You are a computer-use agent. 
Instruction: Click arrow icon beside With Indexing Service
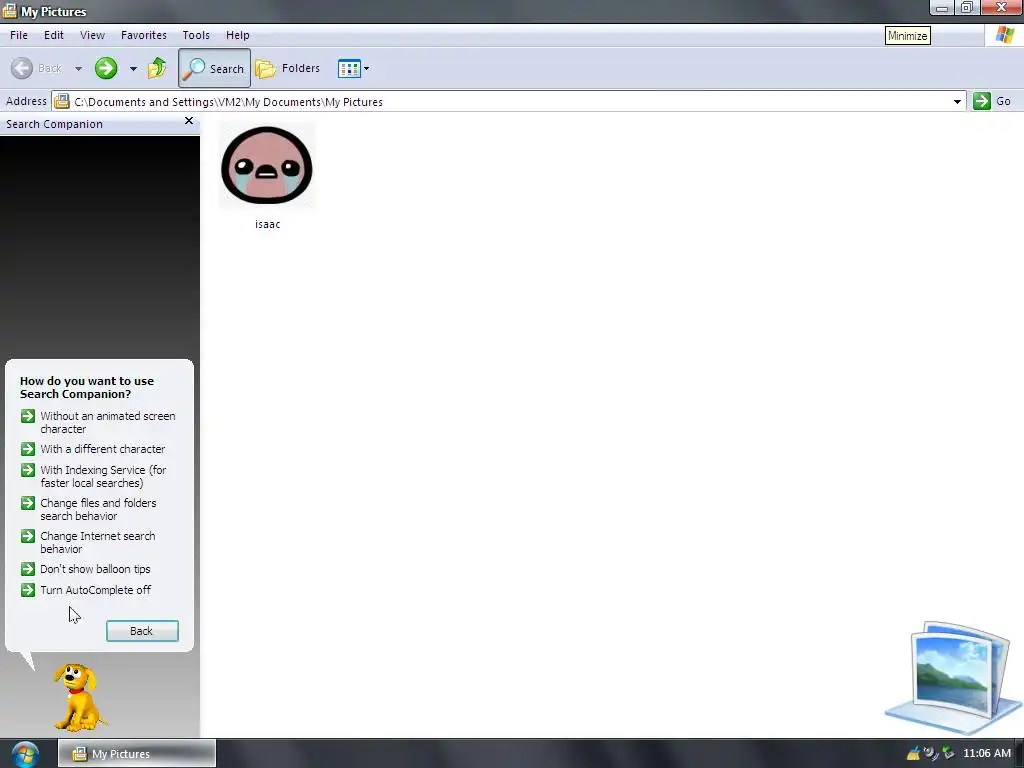coord(27,470)
